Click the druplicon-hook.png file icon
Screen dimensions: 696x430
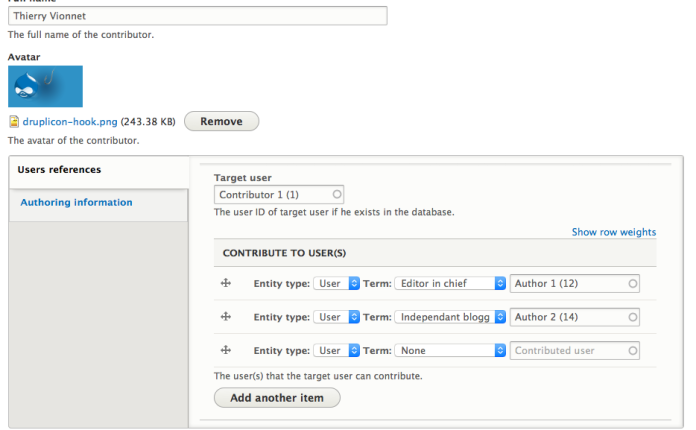point(14,122)
